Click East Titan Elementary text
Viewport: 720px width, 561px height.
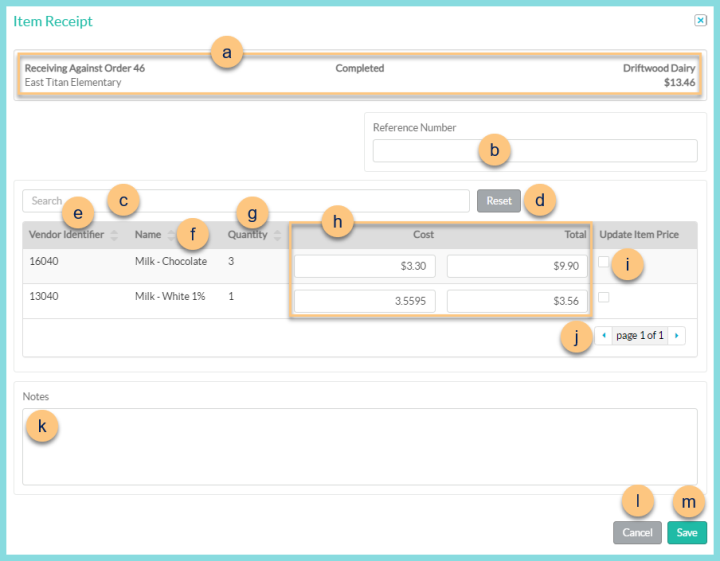coord(73,82)
